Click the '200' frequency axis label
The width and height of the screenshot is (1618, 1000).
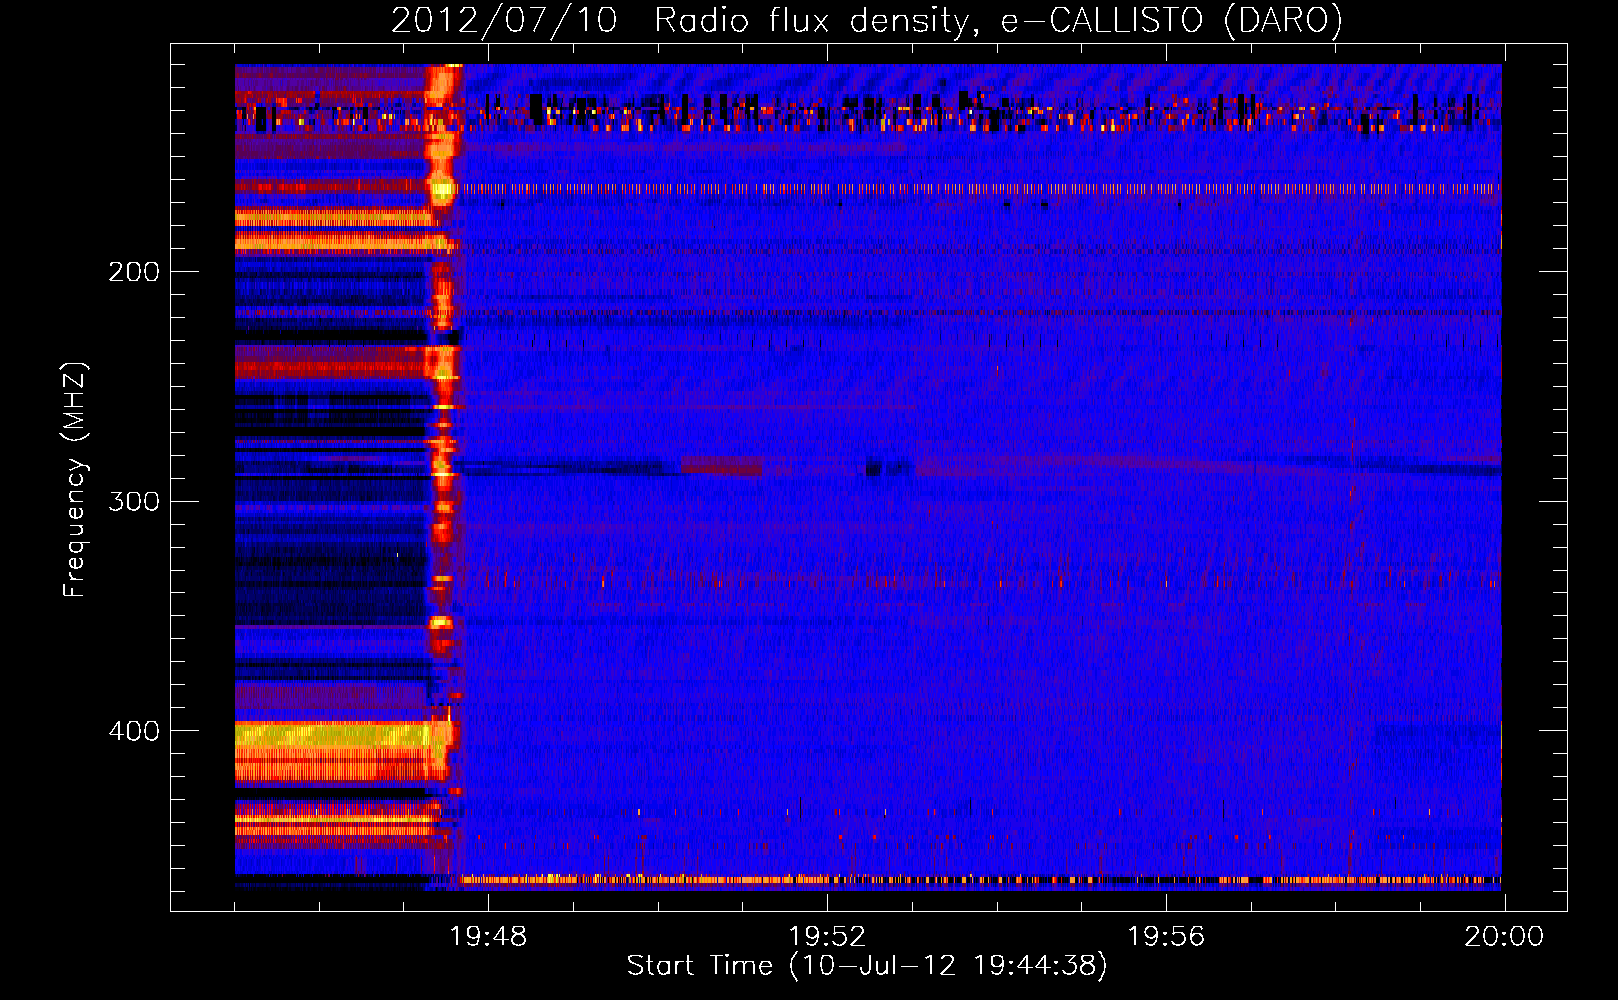[134, 272]
